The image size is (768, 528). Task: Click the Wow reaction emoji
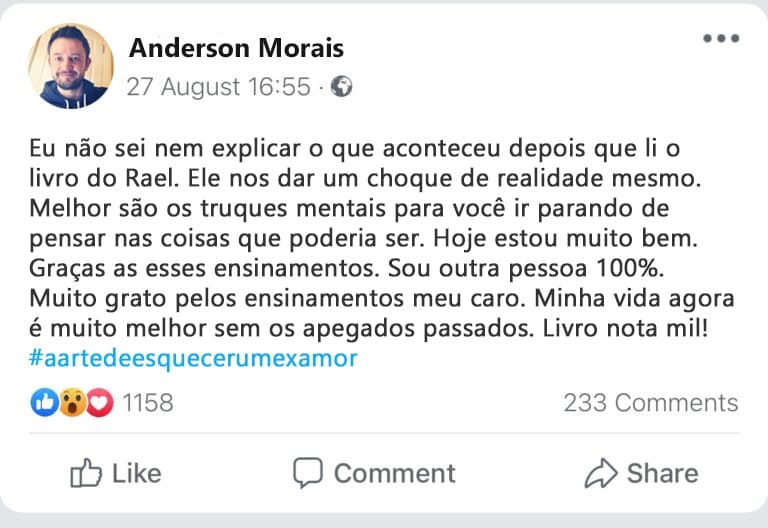click(x=70, y=403)
